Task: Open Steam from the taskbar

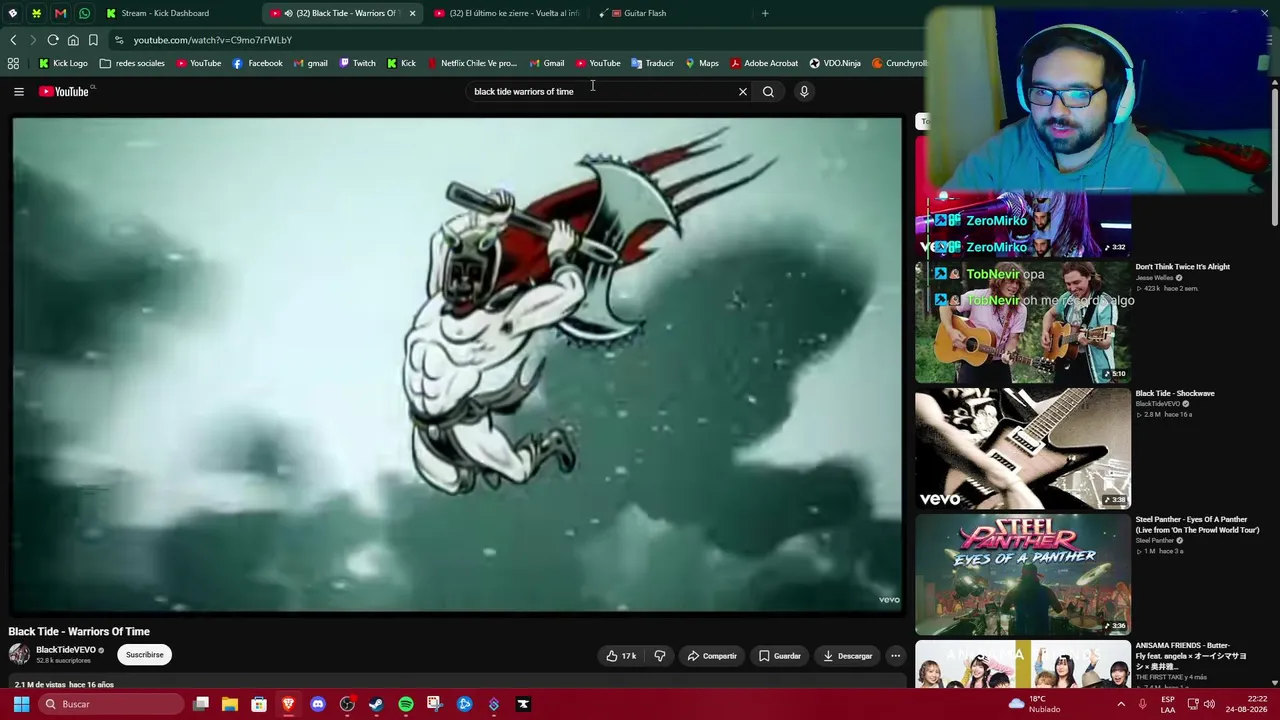Action: [x=376, y=704]
